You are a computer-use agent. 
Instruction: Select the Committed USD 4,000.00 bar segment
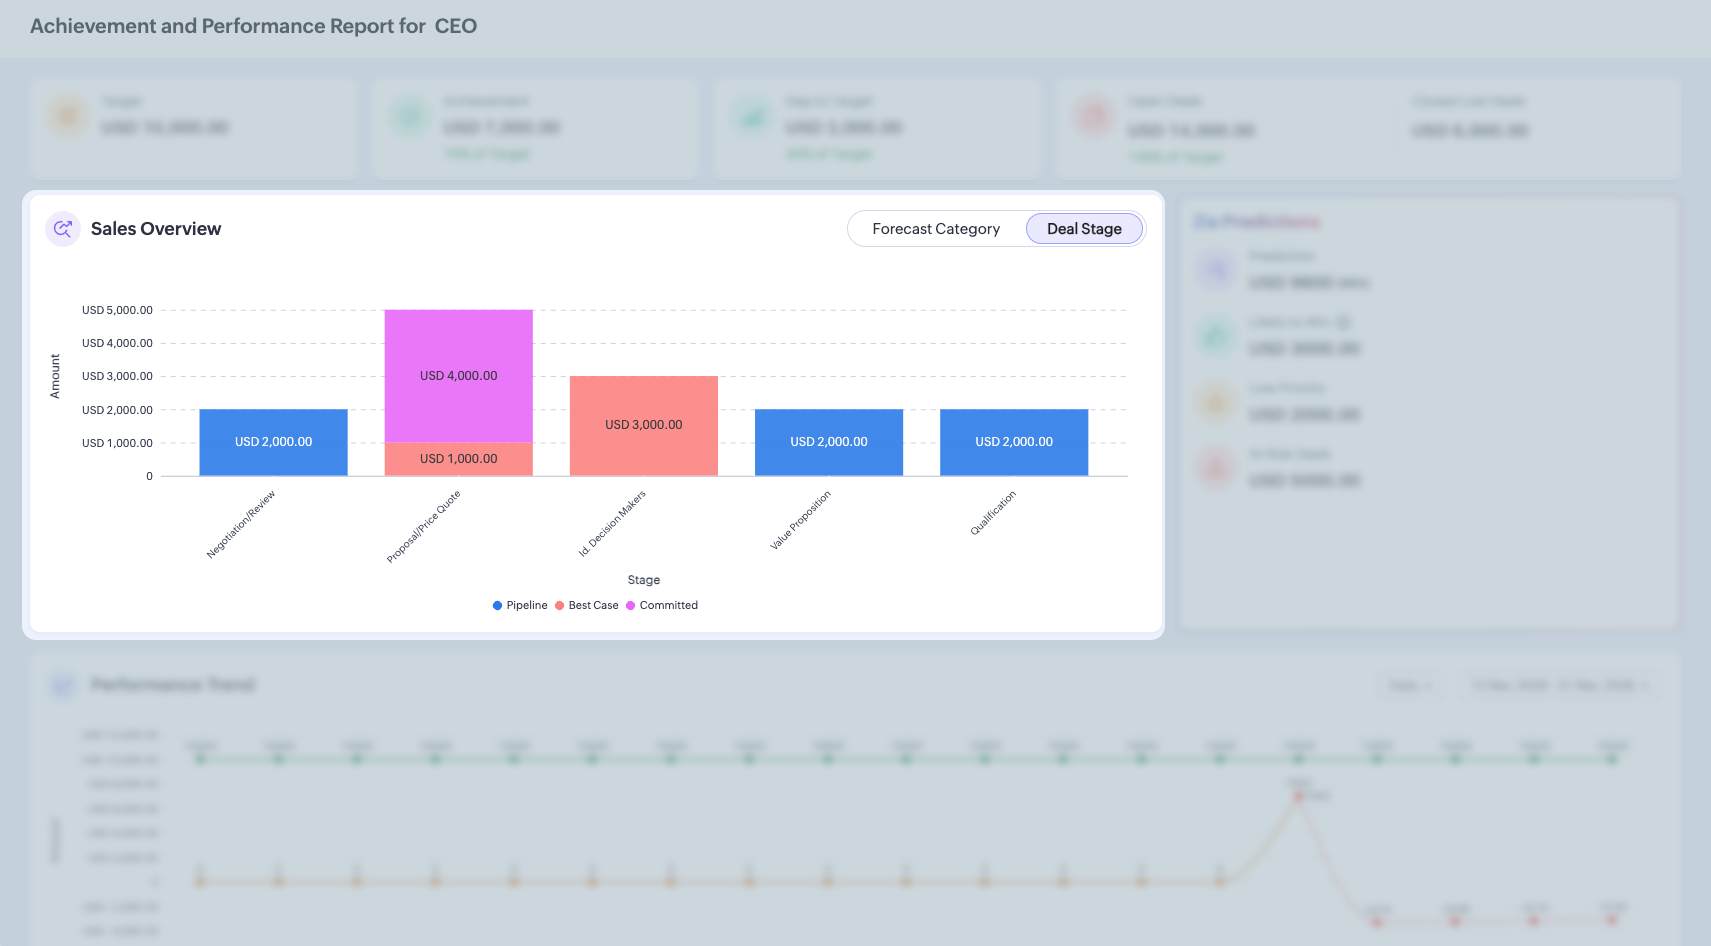click(x=459, y=376)
